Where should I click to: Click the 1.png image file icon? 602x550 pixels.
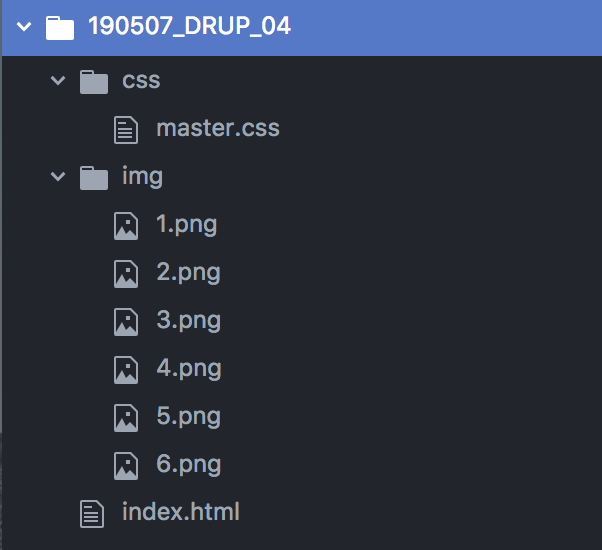pos(126,226)
